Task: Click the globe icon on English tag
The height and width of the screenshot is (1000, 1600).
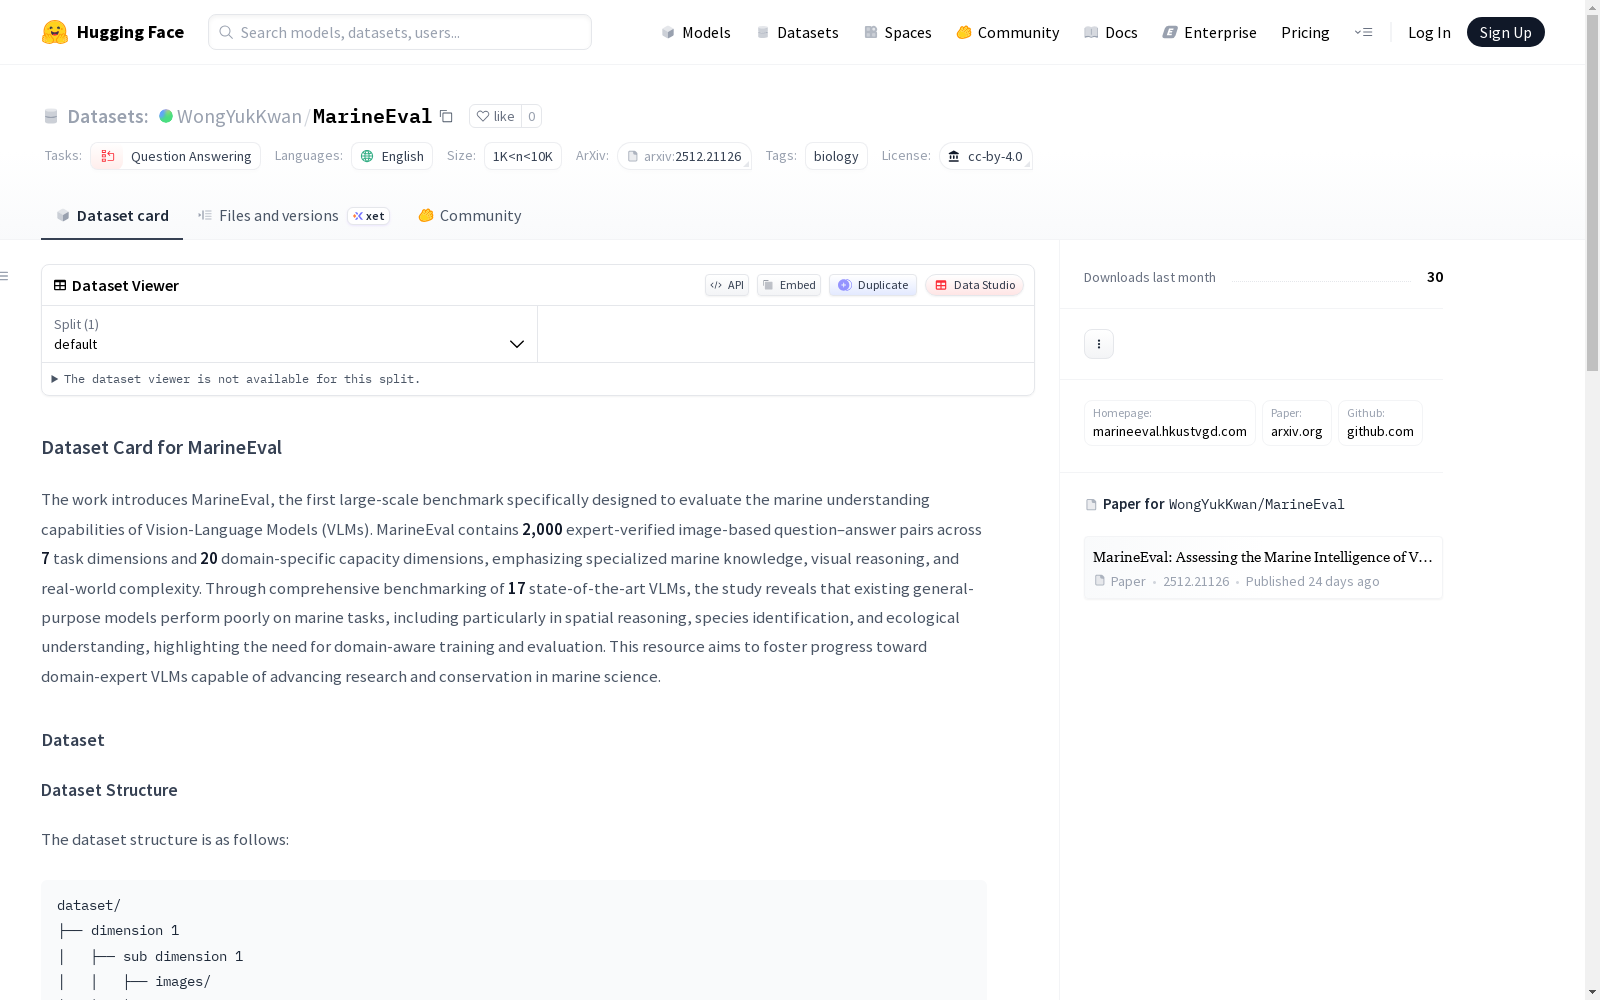Action: 367,156
